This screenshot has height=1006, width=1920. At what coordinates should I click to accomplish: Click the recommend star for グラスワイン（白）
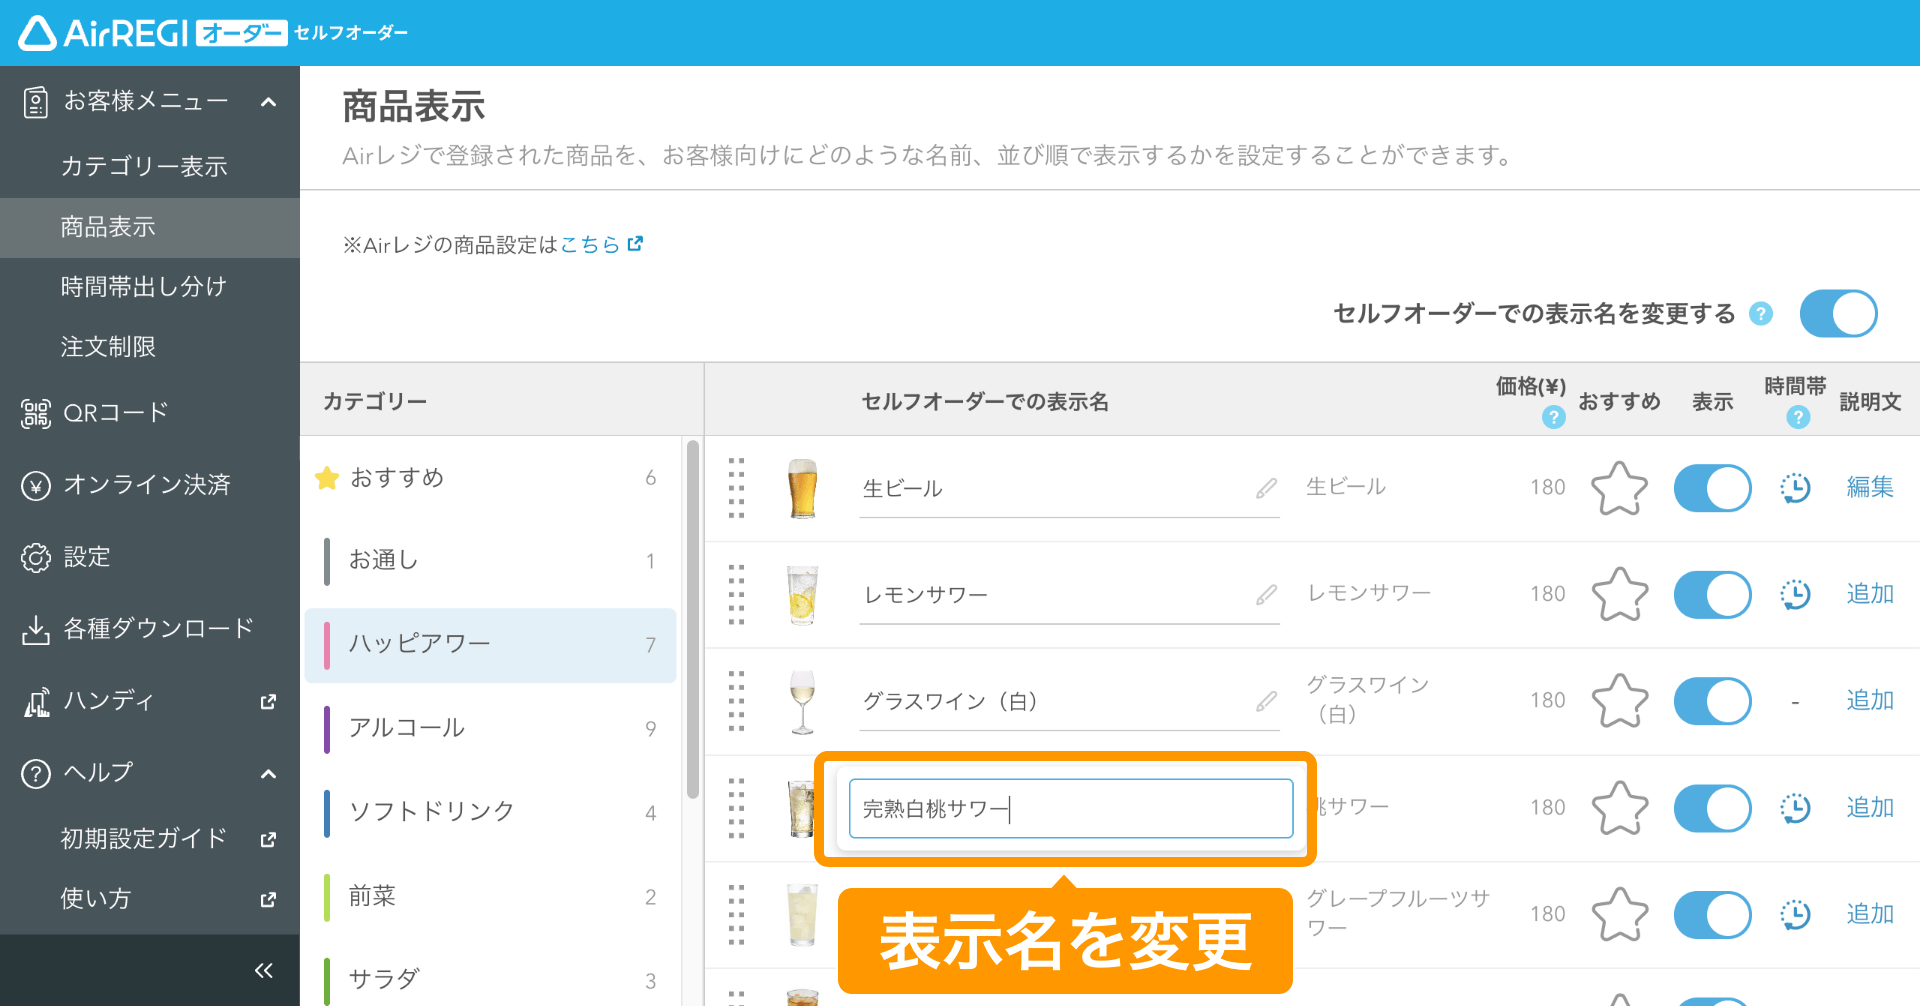[x=1619, y=700]
